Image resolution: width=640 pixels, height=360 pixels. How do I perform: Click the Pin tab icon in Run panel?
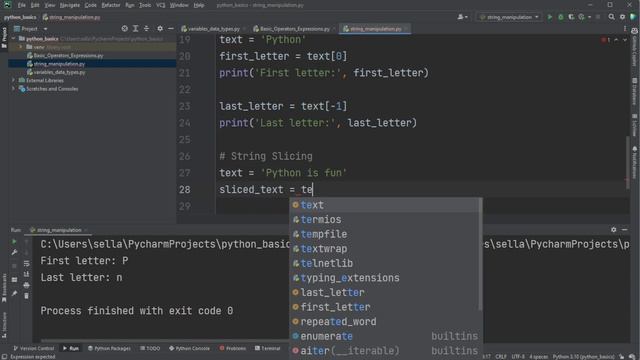(14, 293)
